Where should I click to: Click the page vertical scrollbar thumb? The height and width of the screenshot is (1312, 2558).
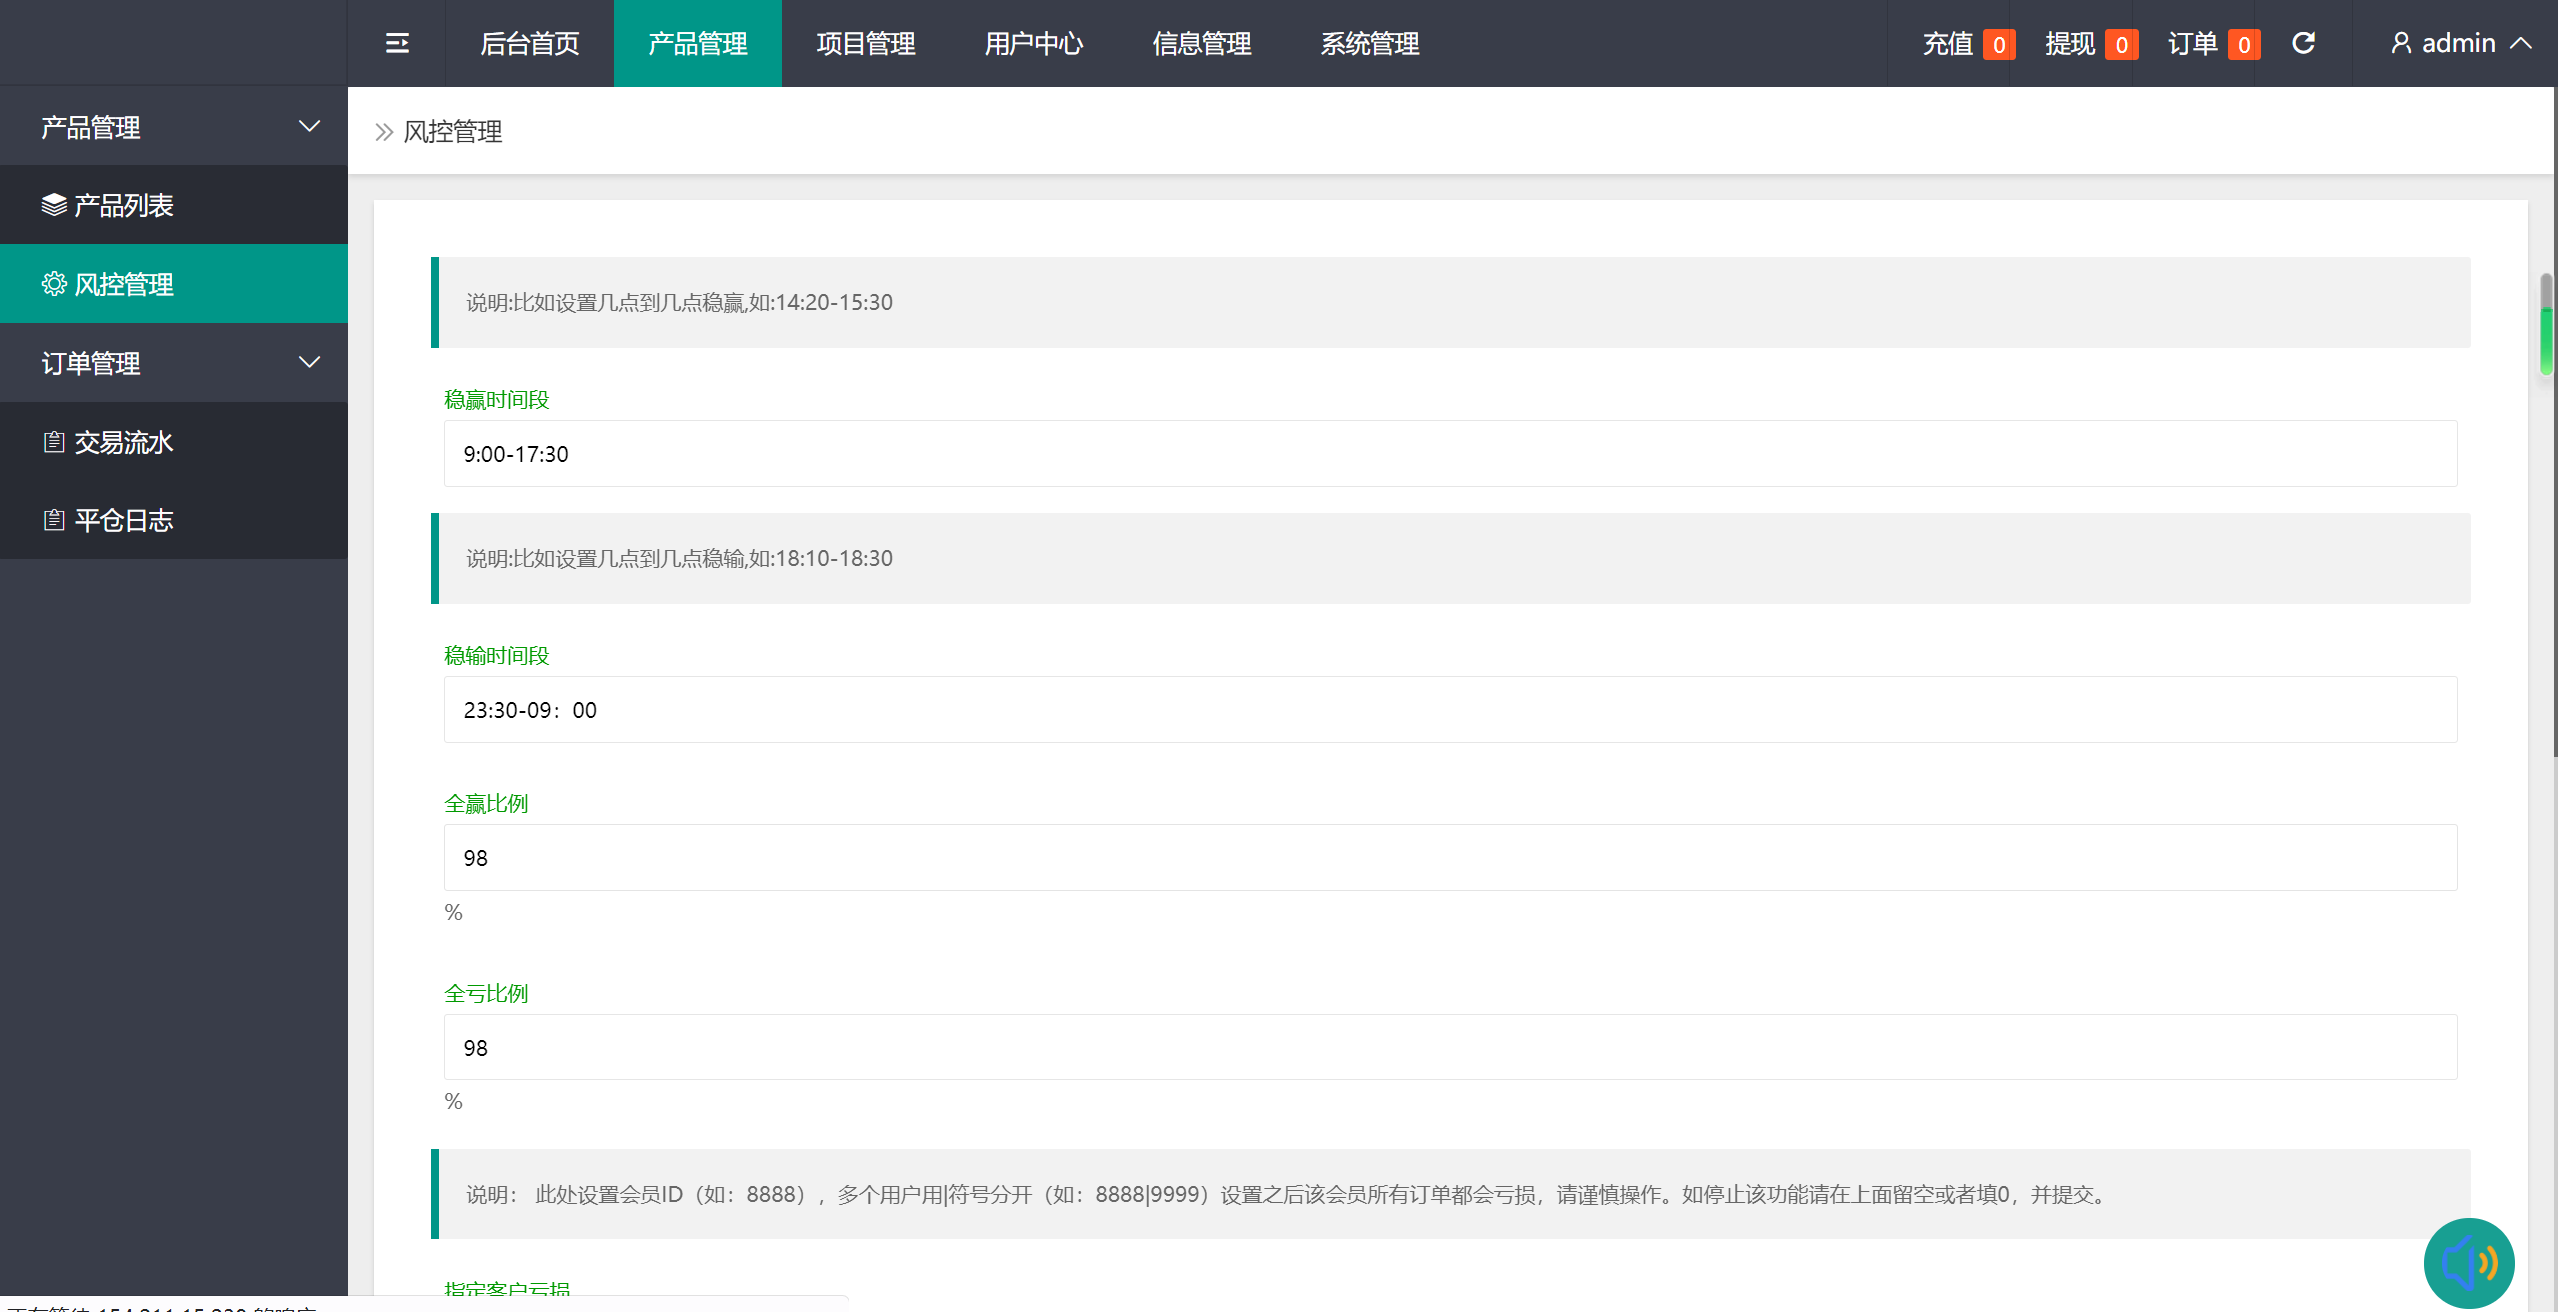tap(2547, 325)
